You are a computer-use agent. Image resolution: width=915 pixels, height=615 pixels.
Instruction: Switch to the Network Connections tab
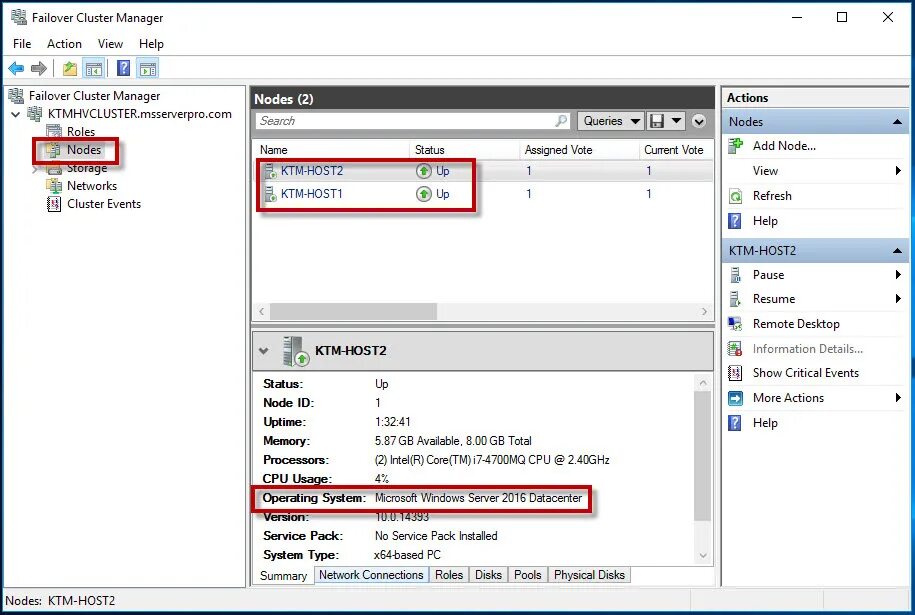point(371,575)
